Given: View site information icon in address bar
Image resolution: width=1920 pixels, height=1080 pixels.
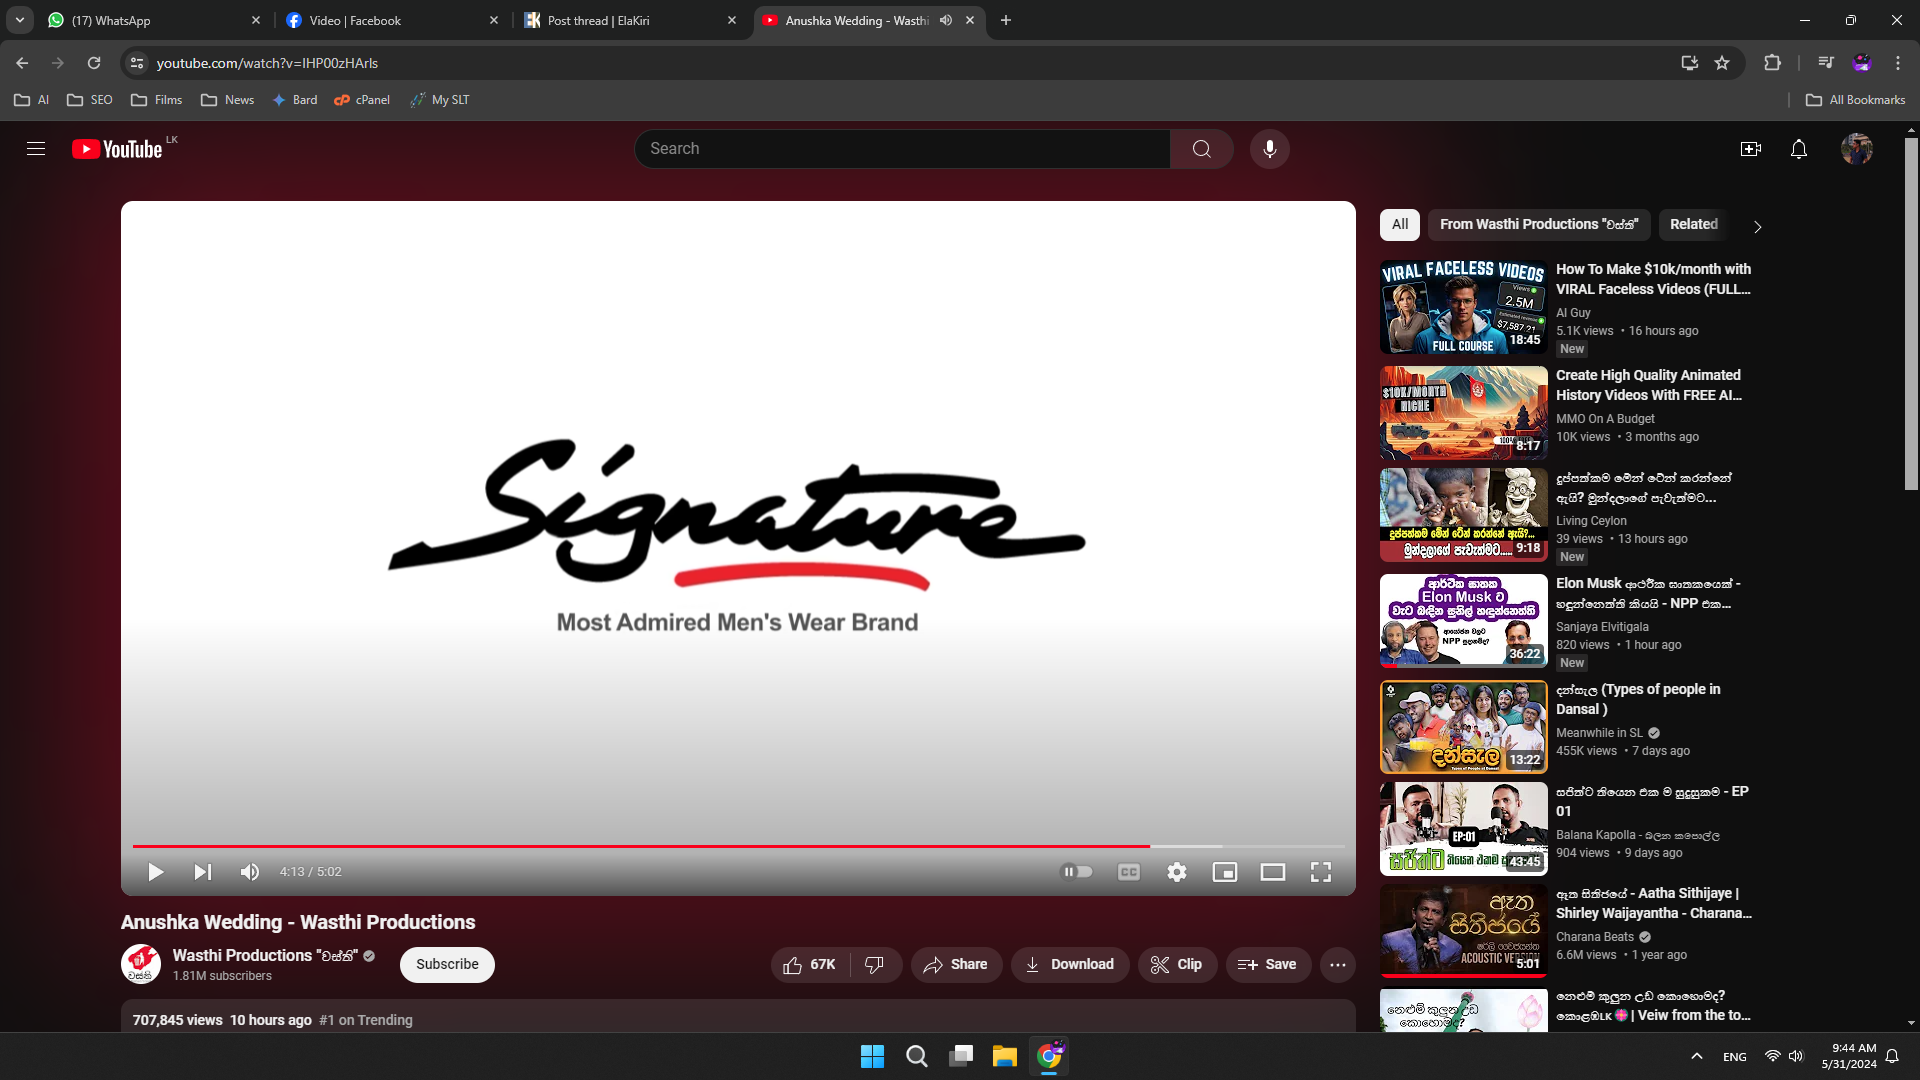Looking at the screenshot, I should tap(137, 63).
